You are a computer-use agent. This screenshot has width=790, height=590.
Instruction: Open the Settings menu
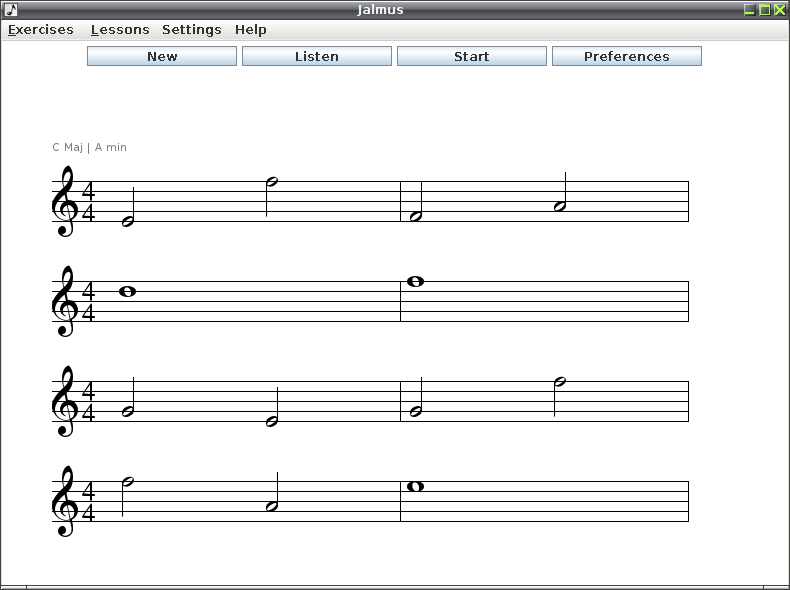tap(191, 30)
